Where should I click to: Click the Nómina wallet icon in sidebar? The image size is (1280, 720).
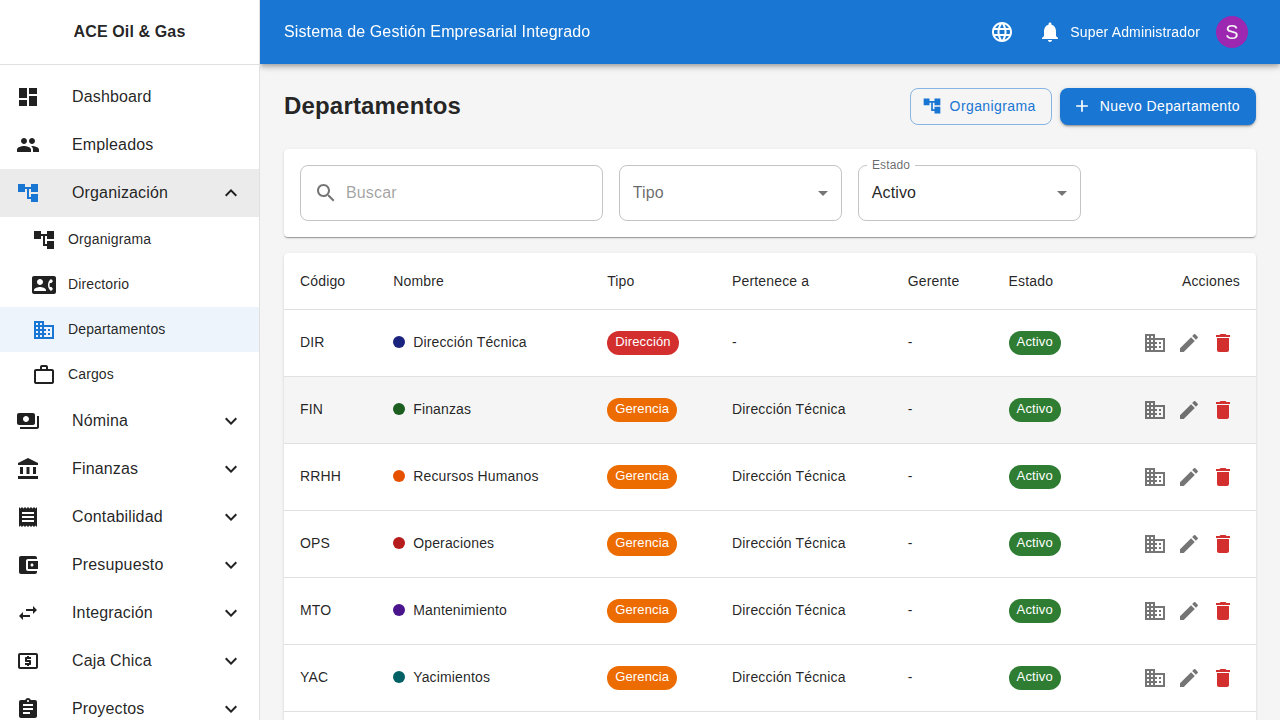tap(28, 420)
